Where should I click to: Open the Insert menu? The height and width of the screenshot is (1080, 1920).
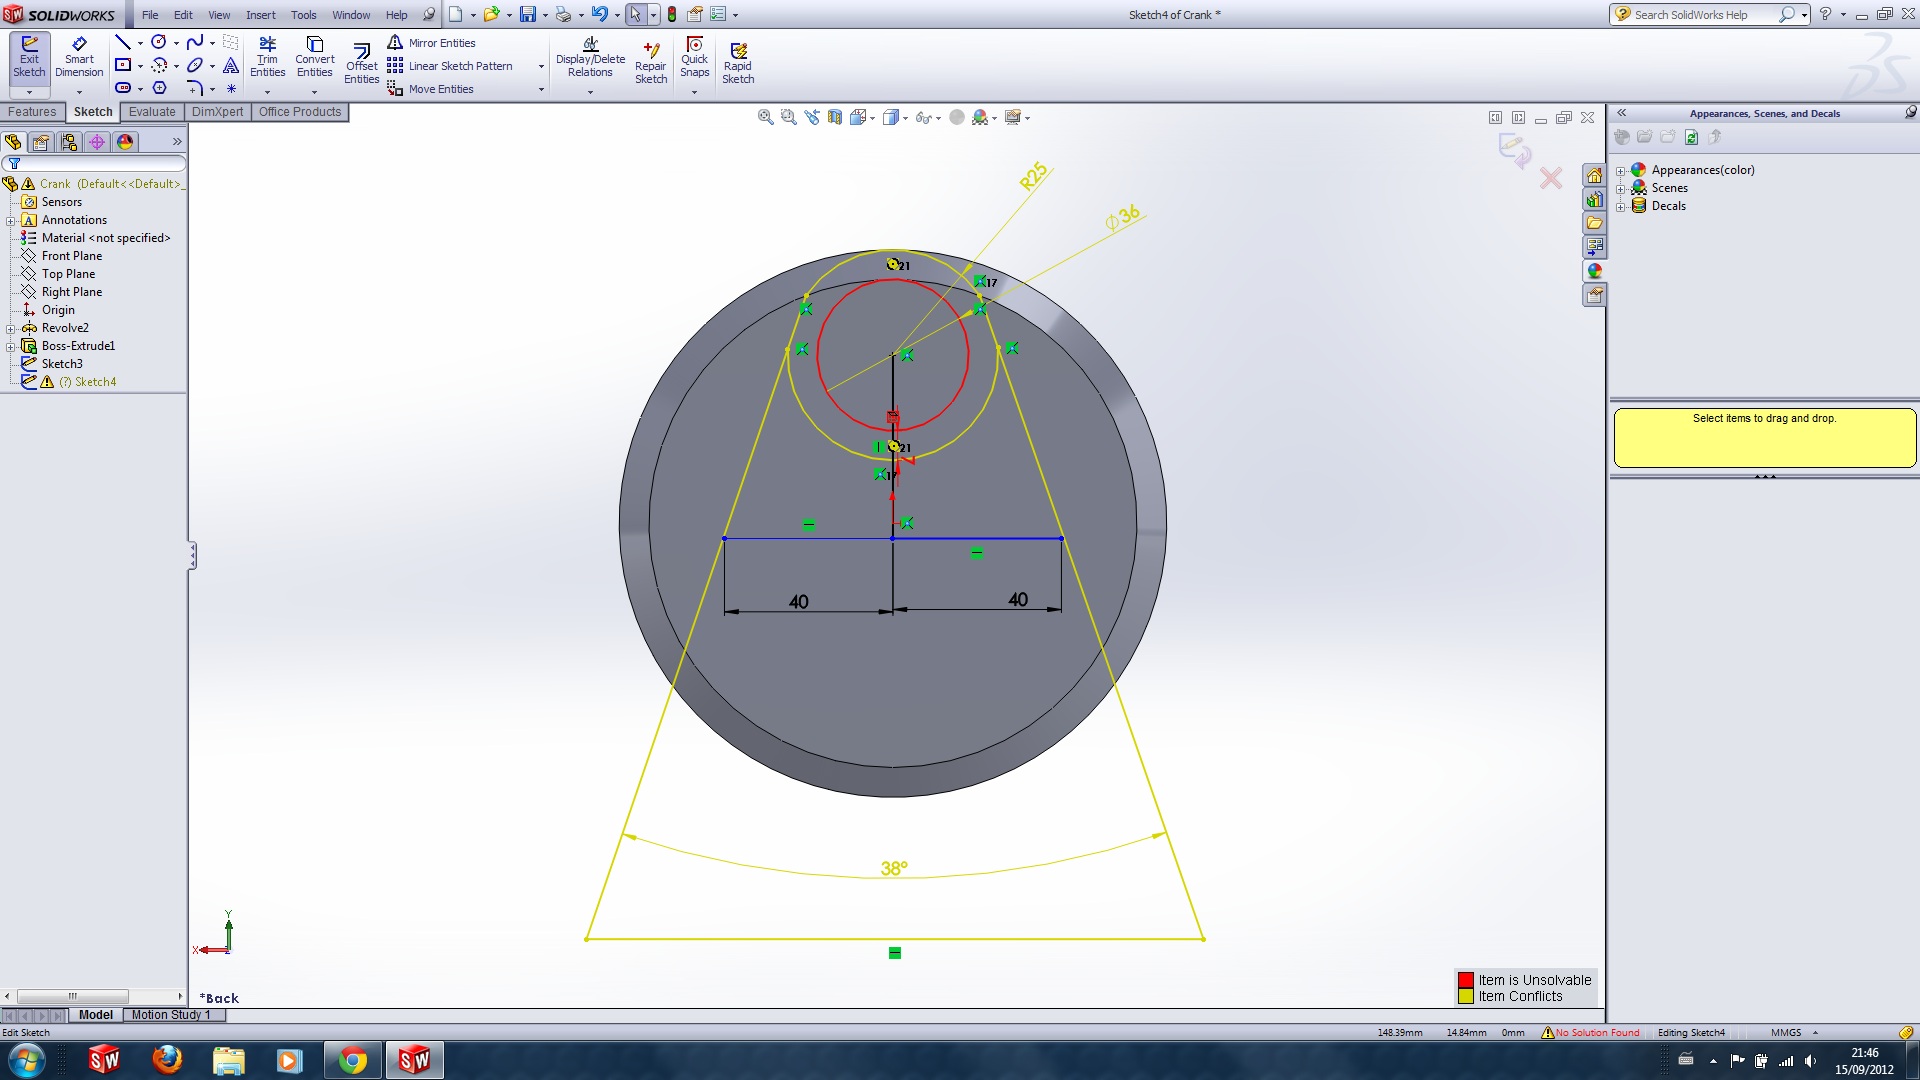[260, 15]
